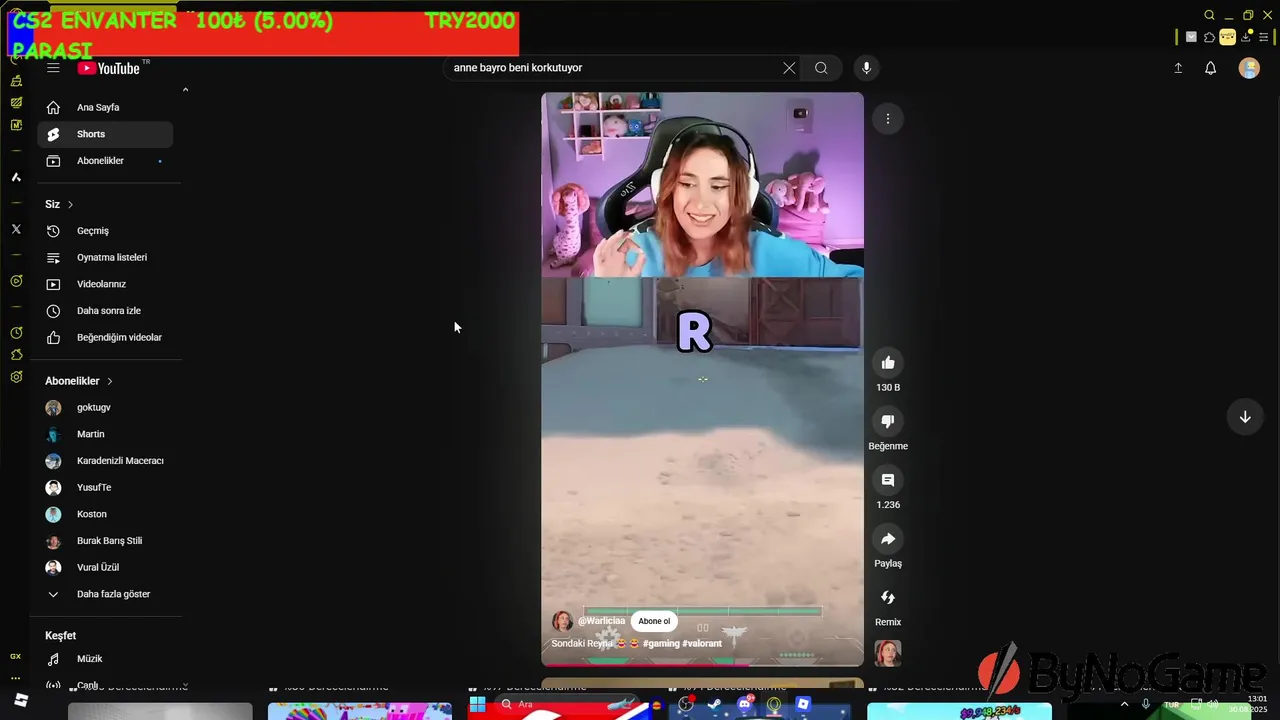Open Daha sonra izle

pos(105,311)
